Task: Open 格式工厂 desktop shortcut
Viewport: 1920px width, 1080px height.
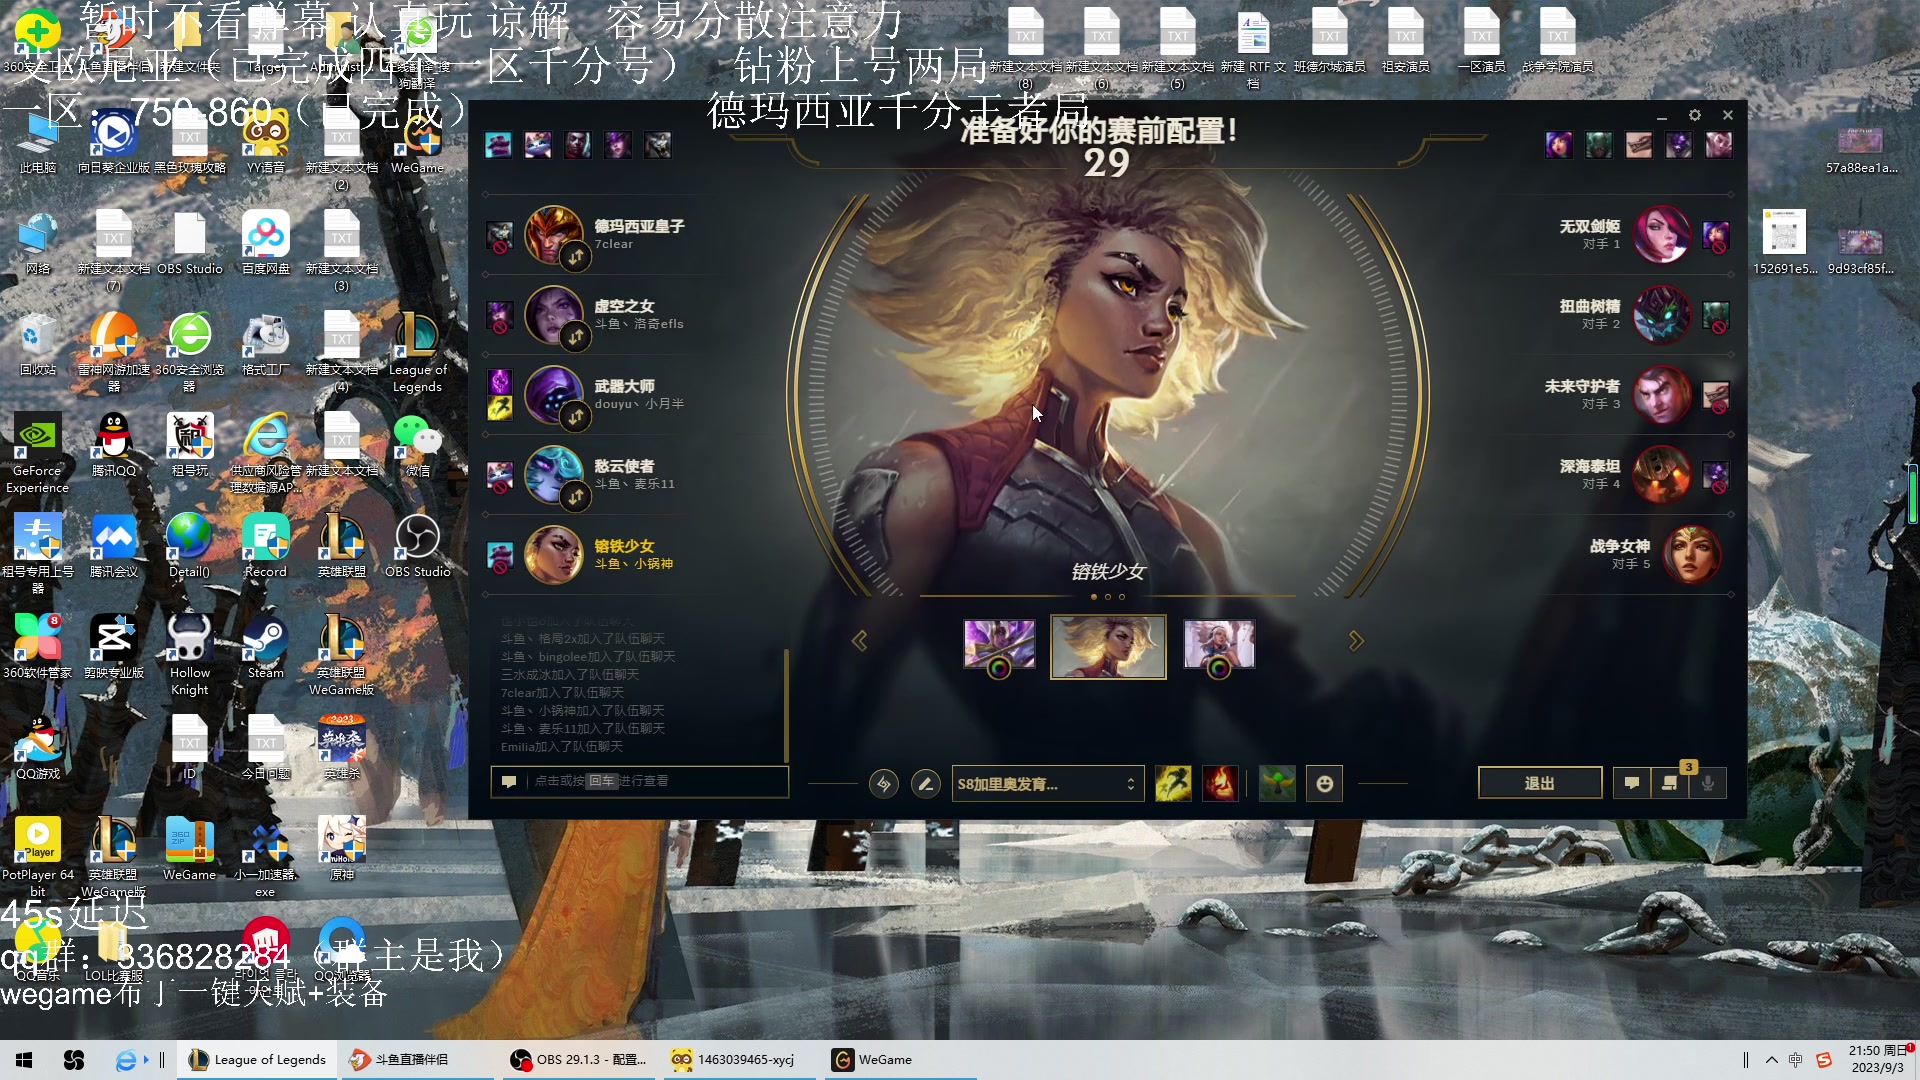Action: coord(266,344)
